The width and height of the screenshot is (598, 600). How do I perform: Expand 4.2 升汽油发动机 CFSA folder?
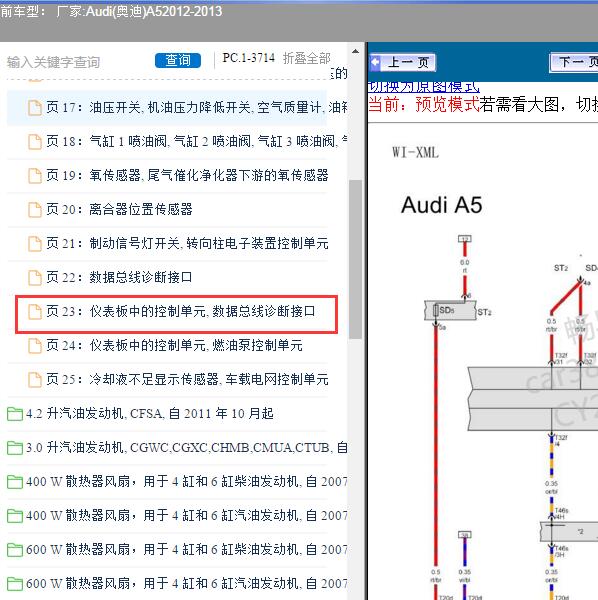click(x=150, y=414)
